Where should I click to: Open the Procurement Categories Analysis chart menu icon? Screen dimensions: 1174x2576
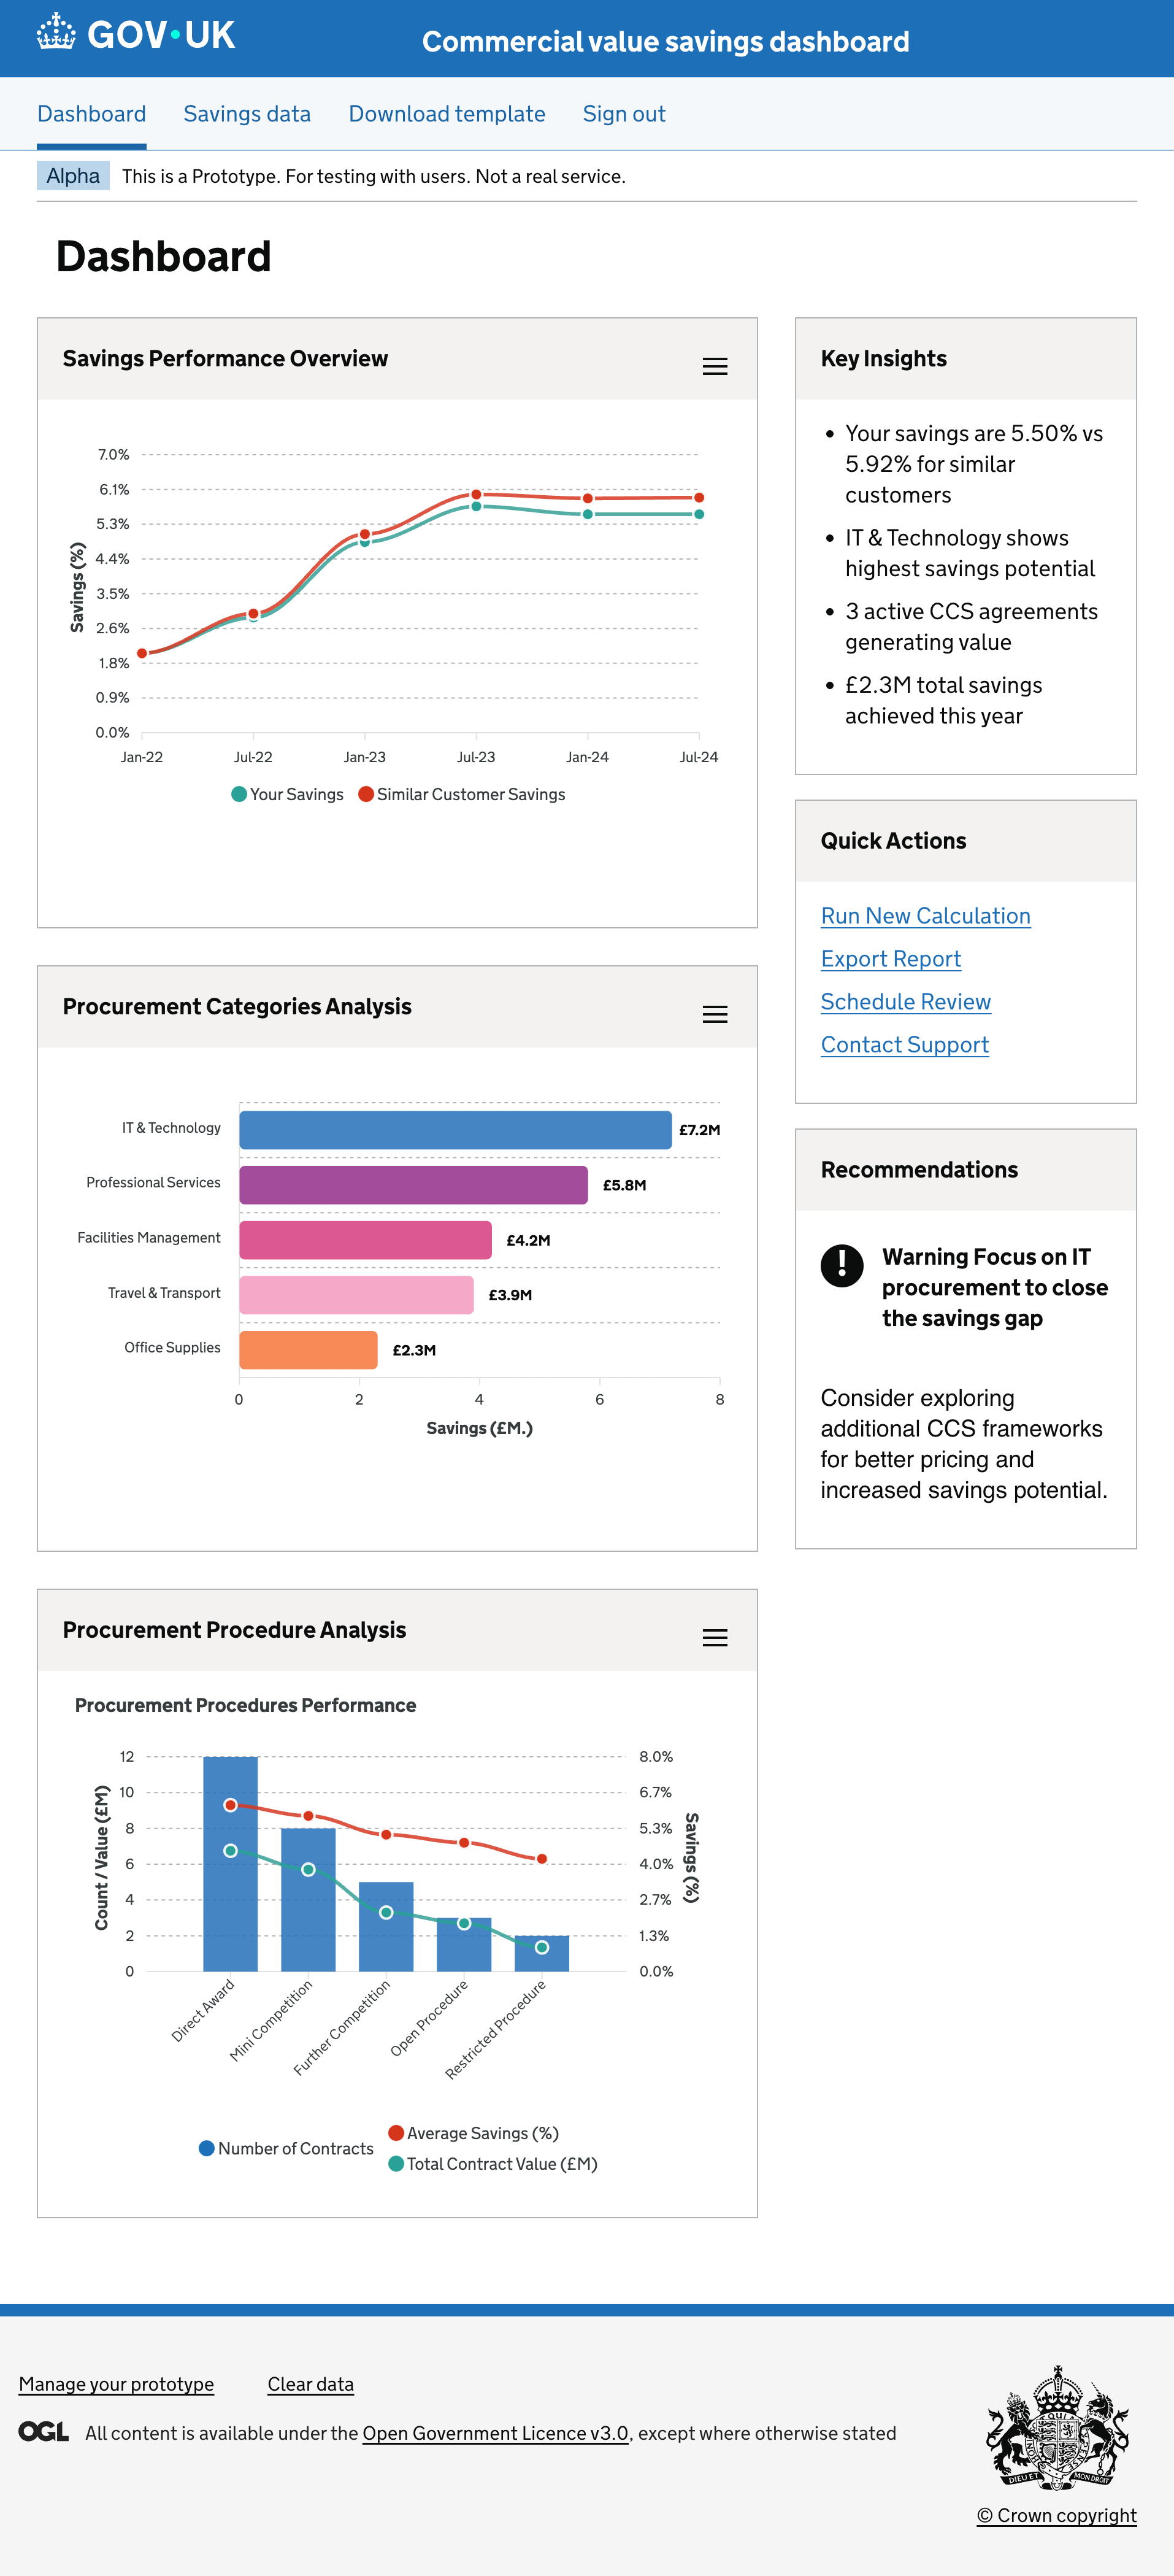click(715, 1015)
